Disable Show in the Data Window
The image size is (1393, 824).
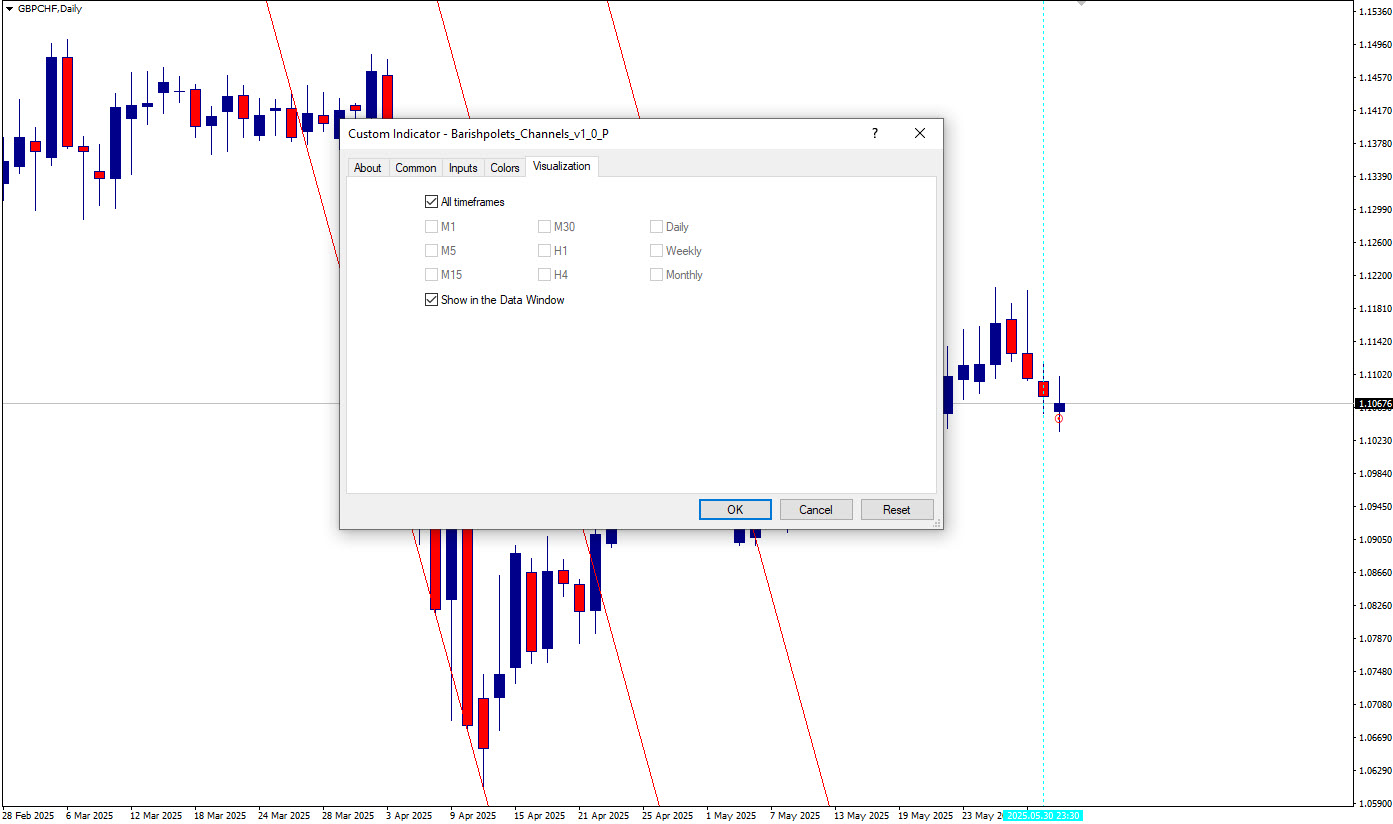click(431, 300)
